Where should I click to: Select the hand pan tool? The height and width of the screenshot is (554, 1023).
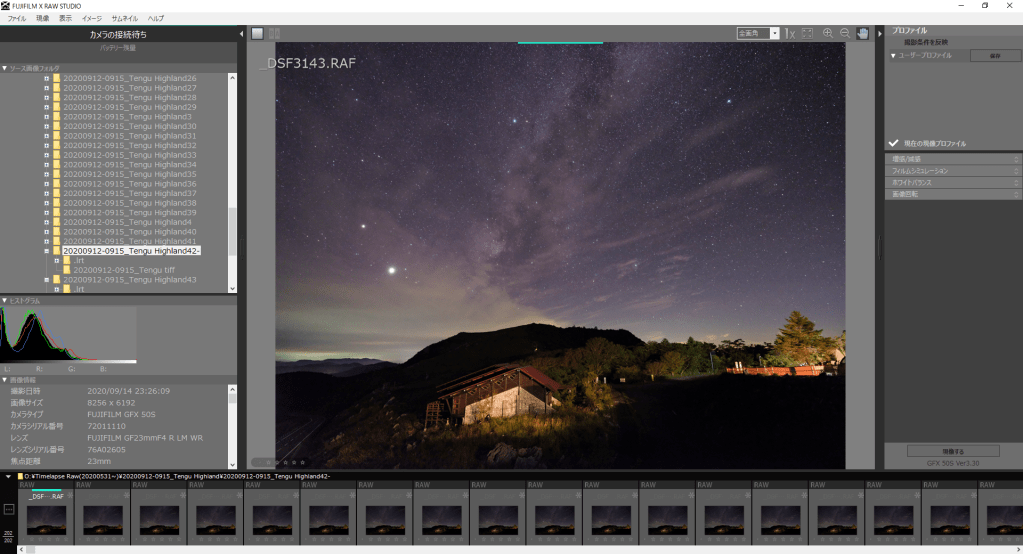(862, 33)
